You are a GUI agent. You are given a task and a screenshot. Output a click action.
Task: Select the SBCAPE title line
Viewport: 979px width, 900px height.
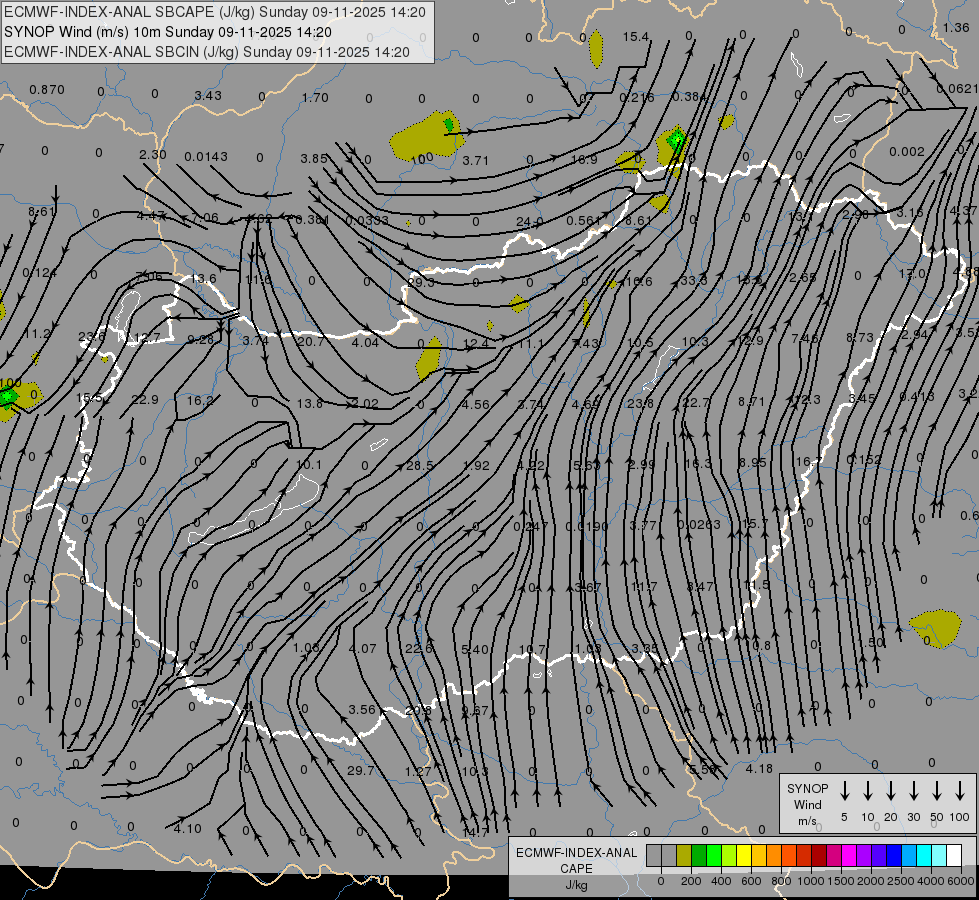(215, 12)
